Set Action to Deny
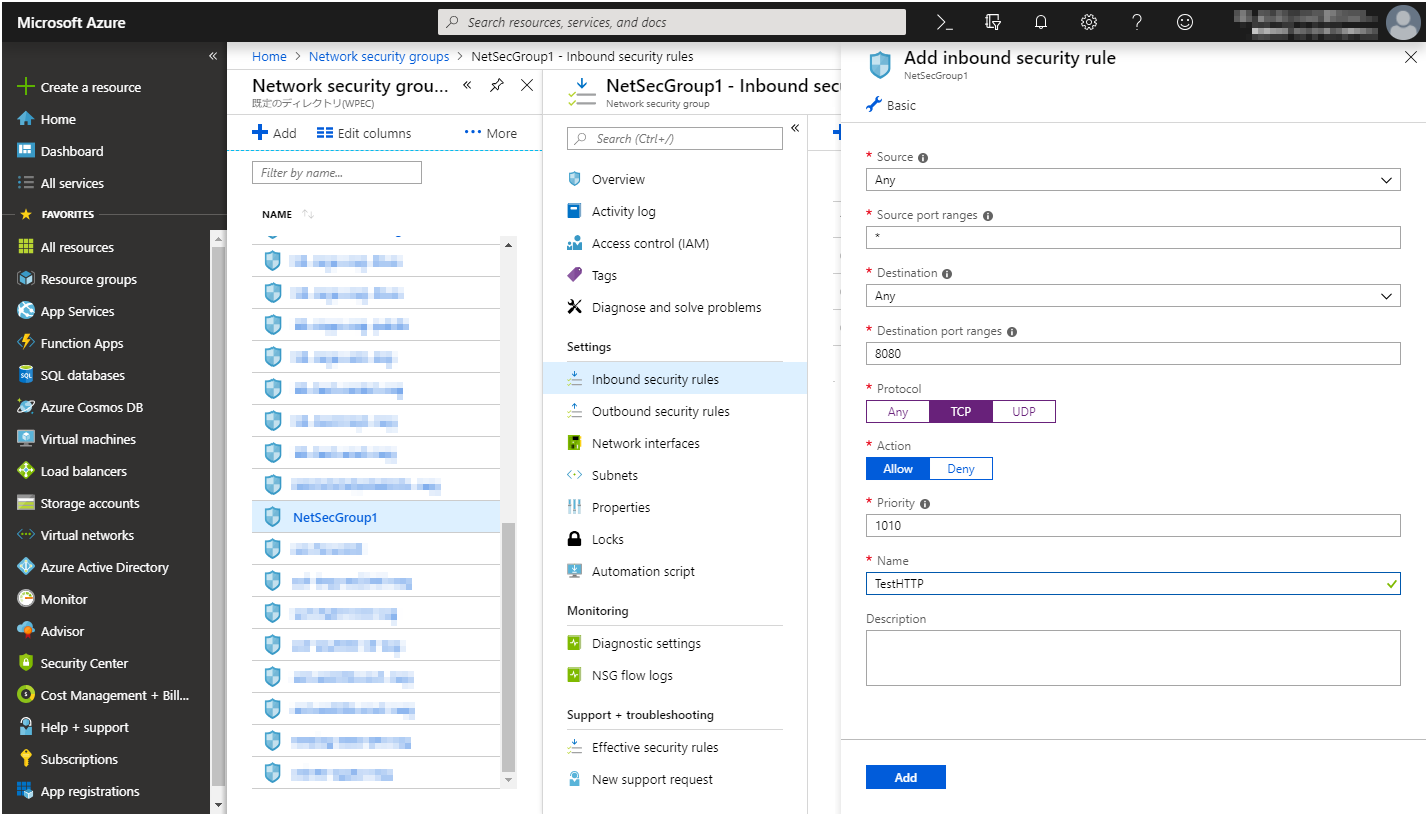This screenshot has height=816, width=1428. [960, 469]
